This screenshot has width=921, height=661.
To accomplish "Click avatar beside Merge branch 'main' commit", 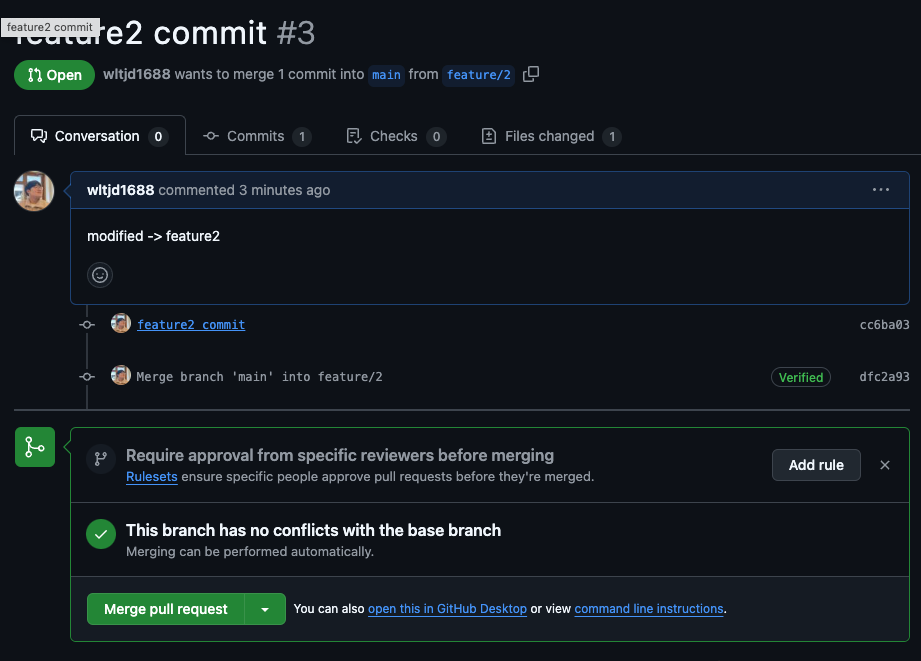I will (121, 376).
